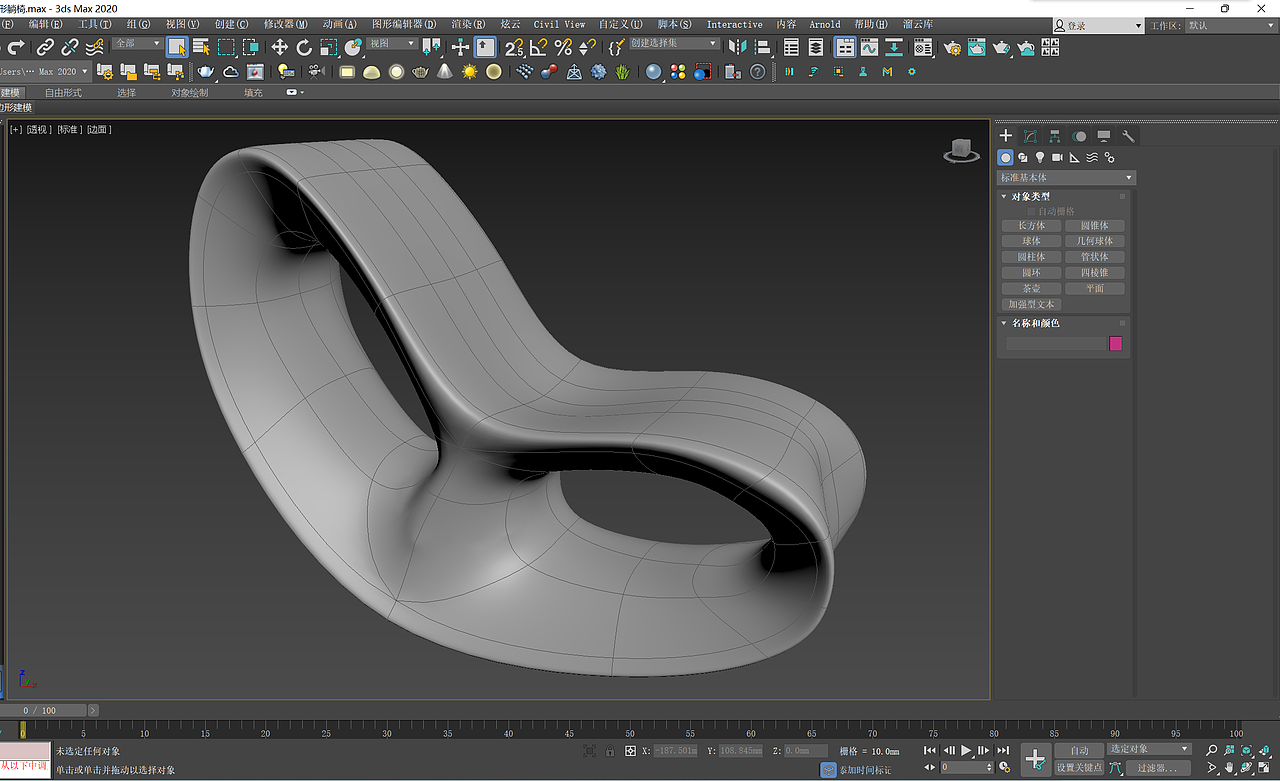
Task: Toggle Percent Snap on or off
Action: (x=563, y=47)
